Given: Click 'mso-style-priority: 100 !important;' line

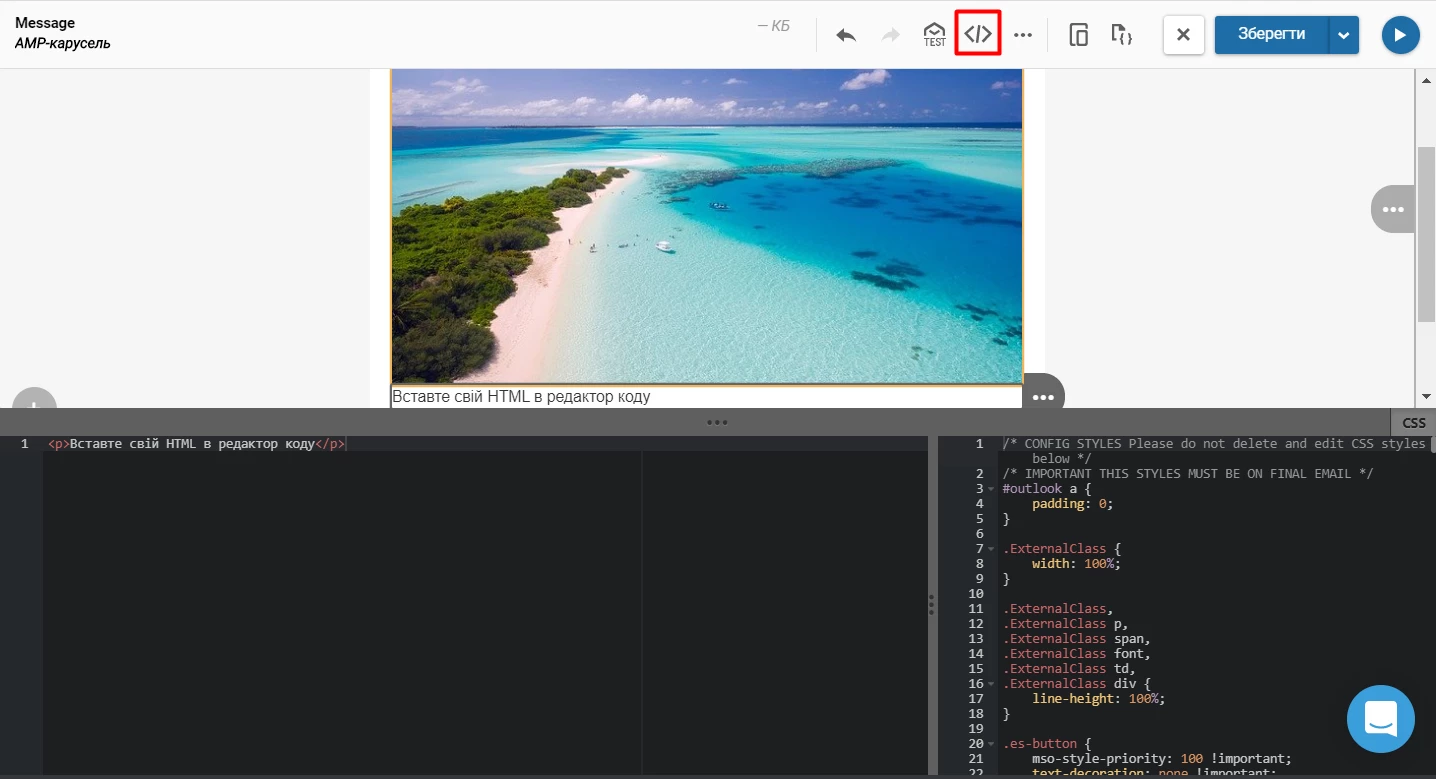Looking at the screenshot, I should tap(1162, 759).
